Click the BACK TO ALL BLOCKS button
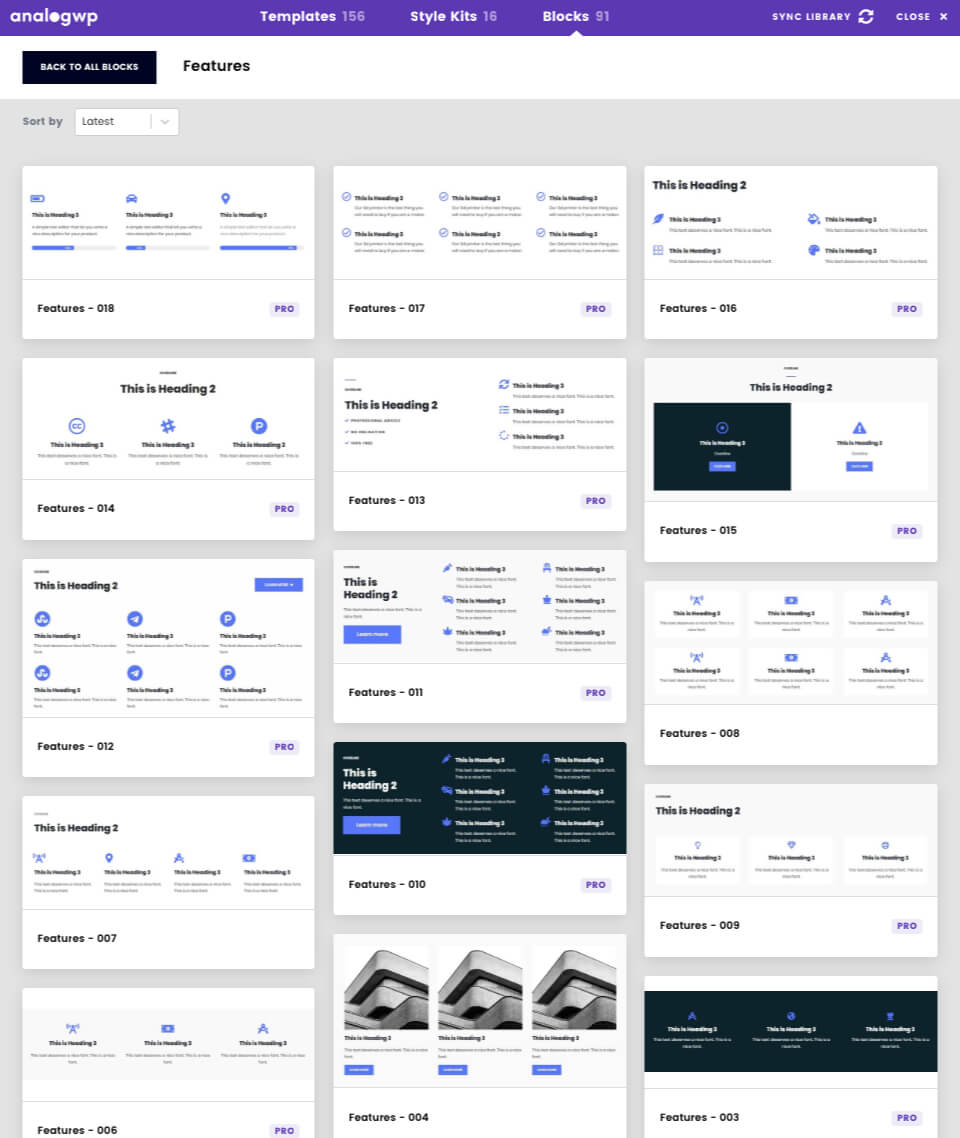Viewport: 960px width, 1138px height. pyautogui.click(x=89, y=67)
